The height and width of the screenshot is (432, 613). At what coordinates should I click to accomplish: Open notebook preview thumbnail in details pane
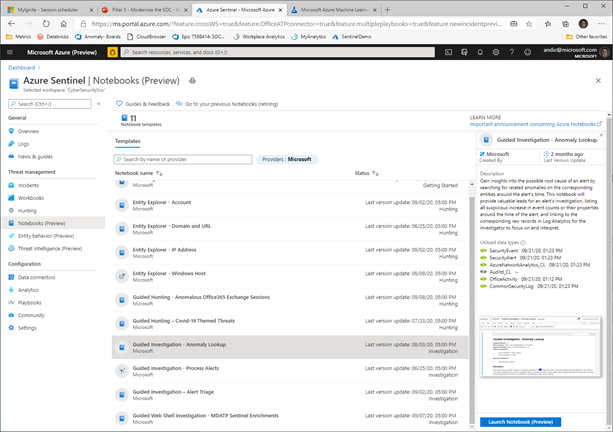[540, 347]
